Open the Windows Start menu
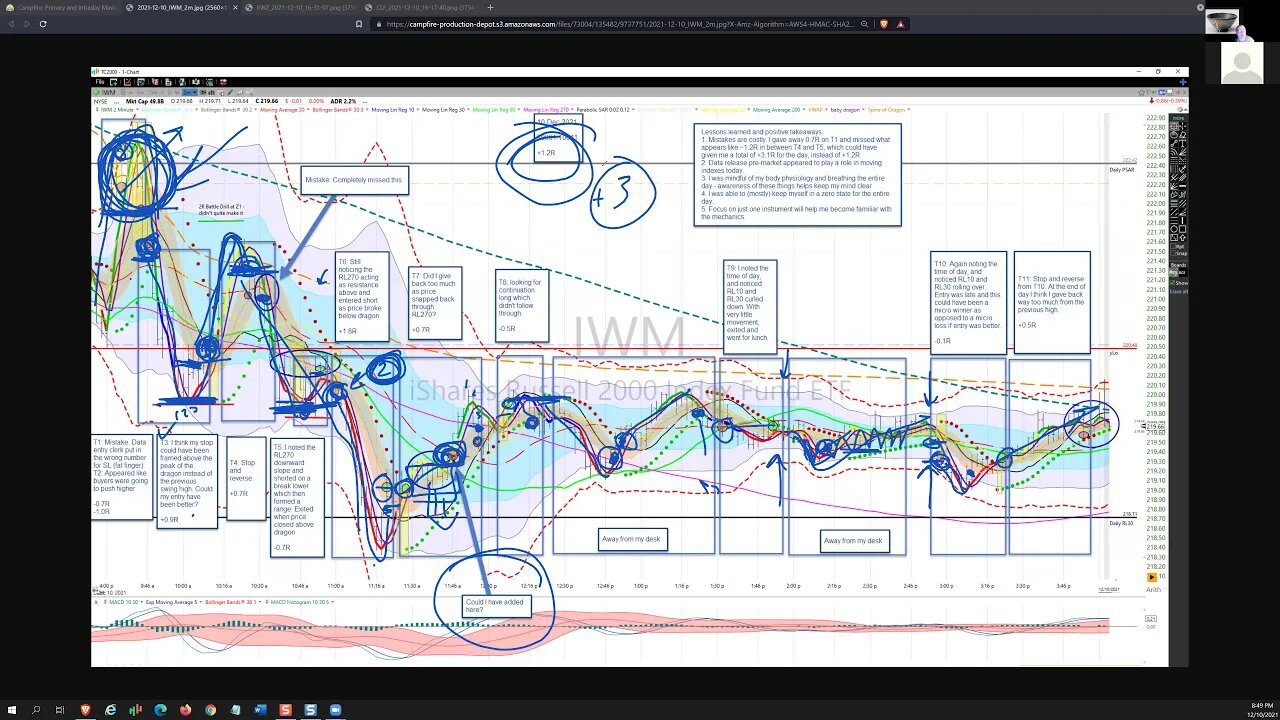Image resolution: width=1280 pixels, height=720 pixels. 12,709
